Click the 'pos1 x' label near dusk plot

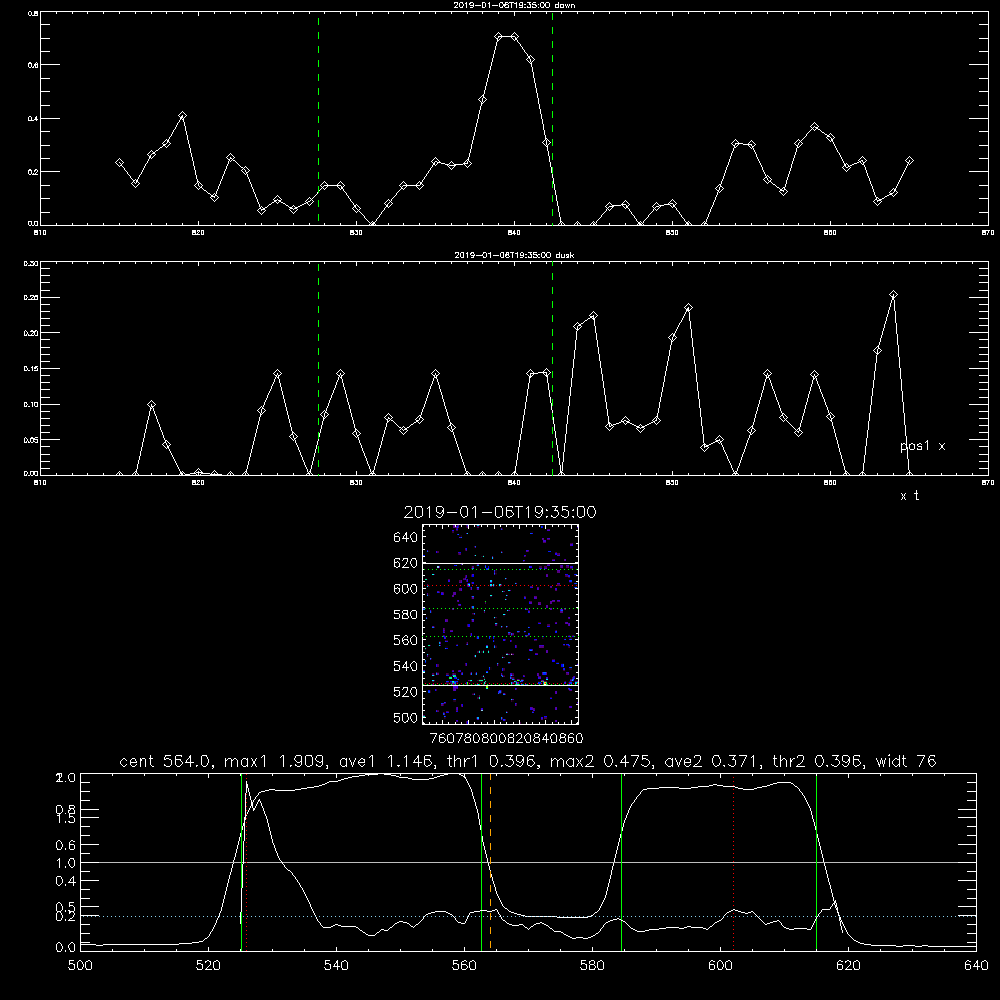tap(922, 446)
